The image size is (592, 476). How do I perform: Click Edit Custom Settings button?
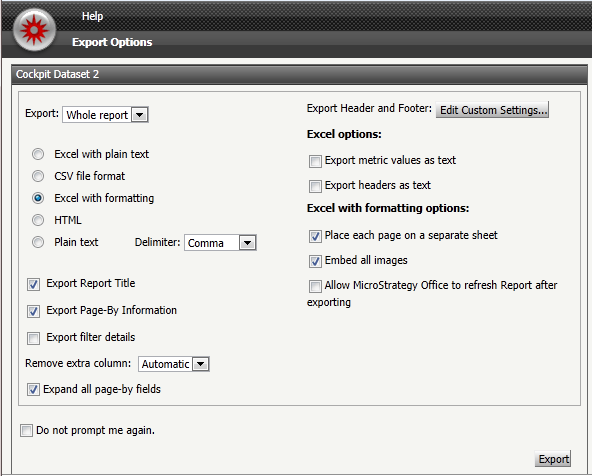click(492, 110)
